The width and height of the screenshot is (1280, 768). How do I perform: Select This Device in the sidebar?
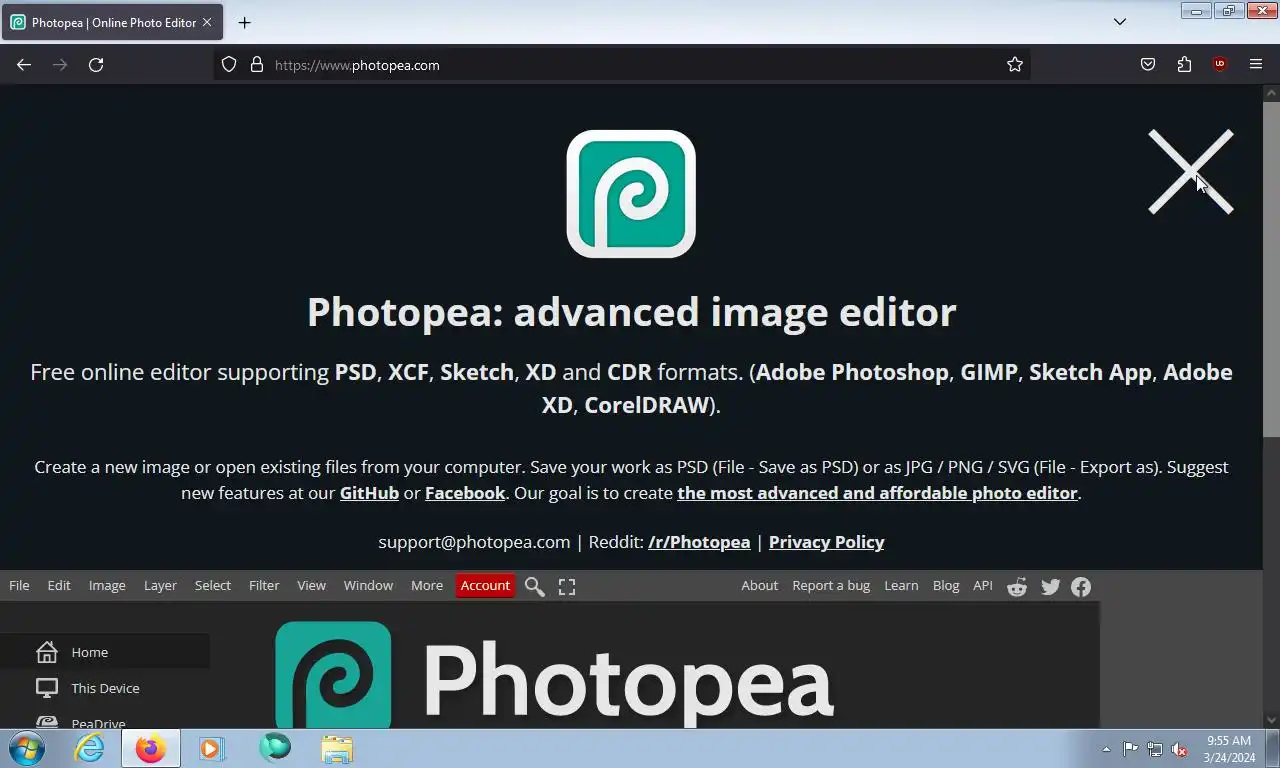105,688
